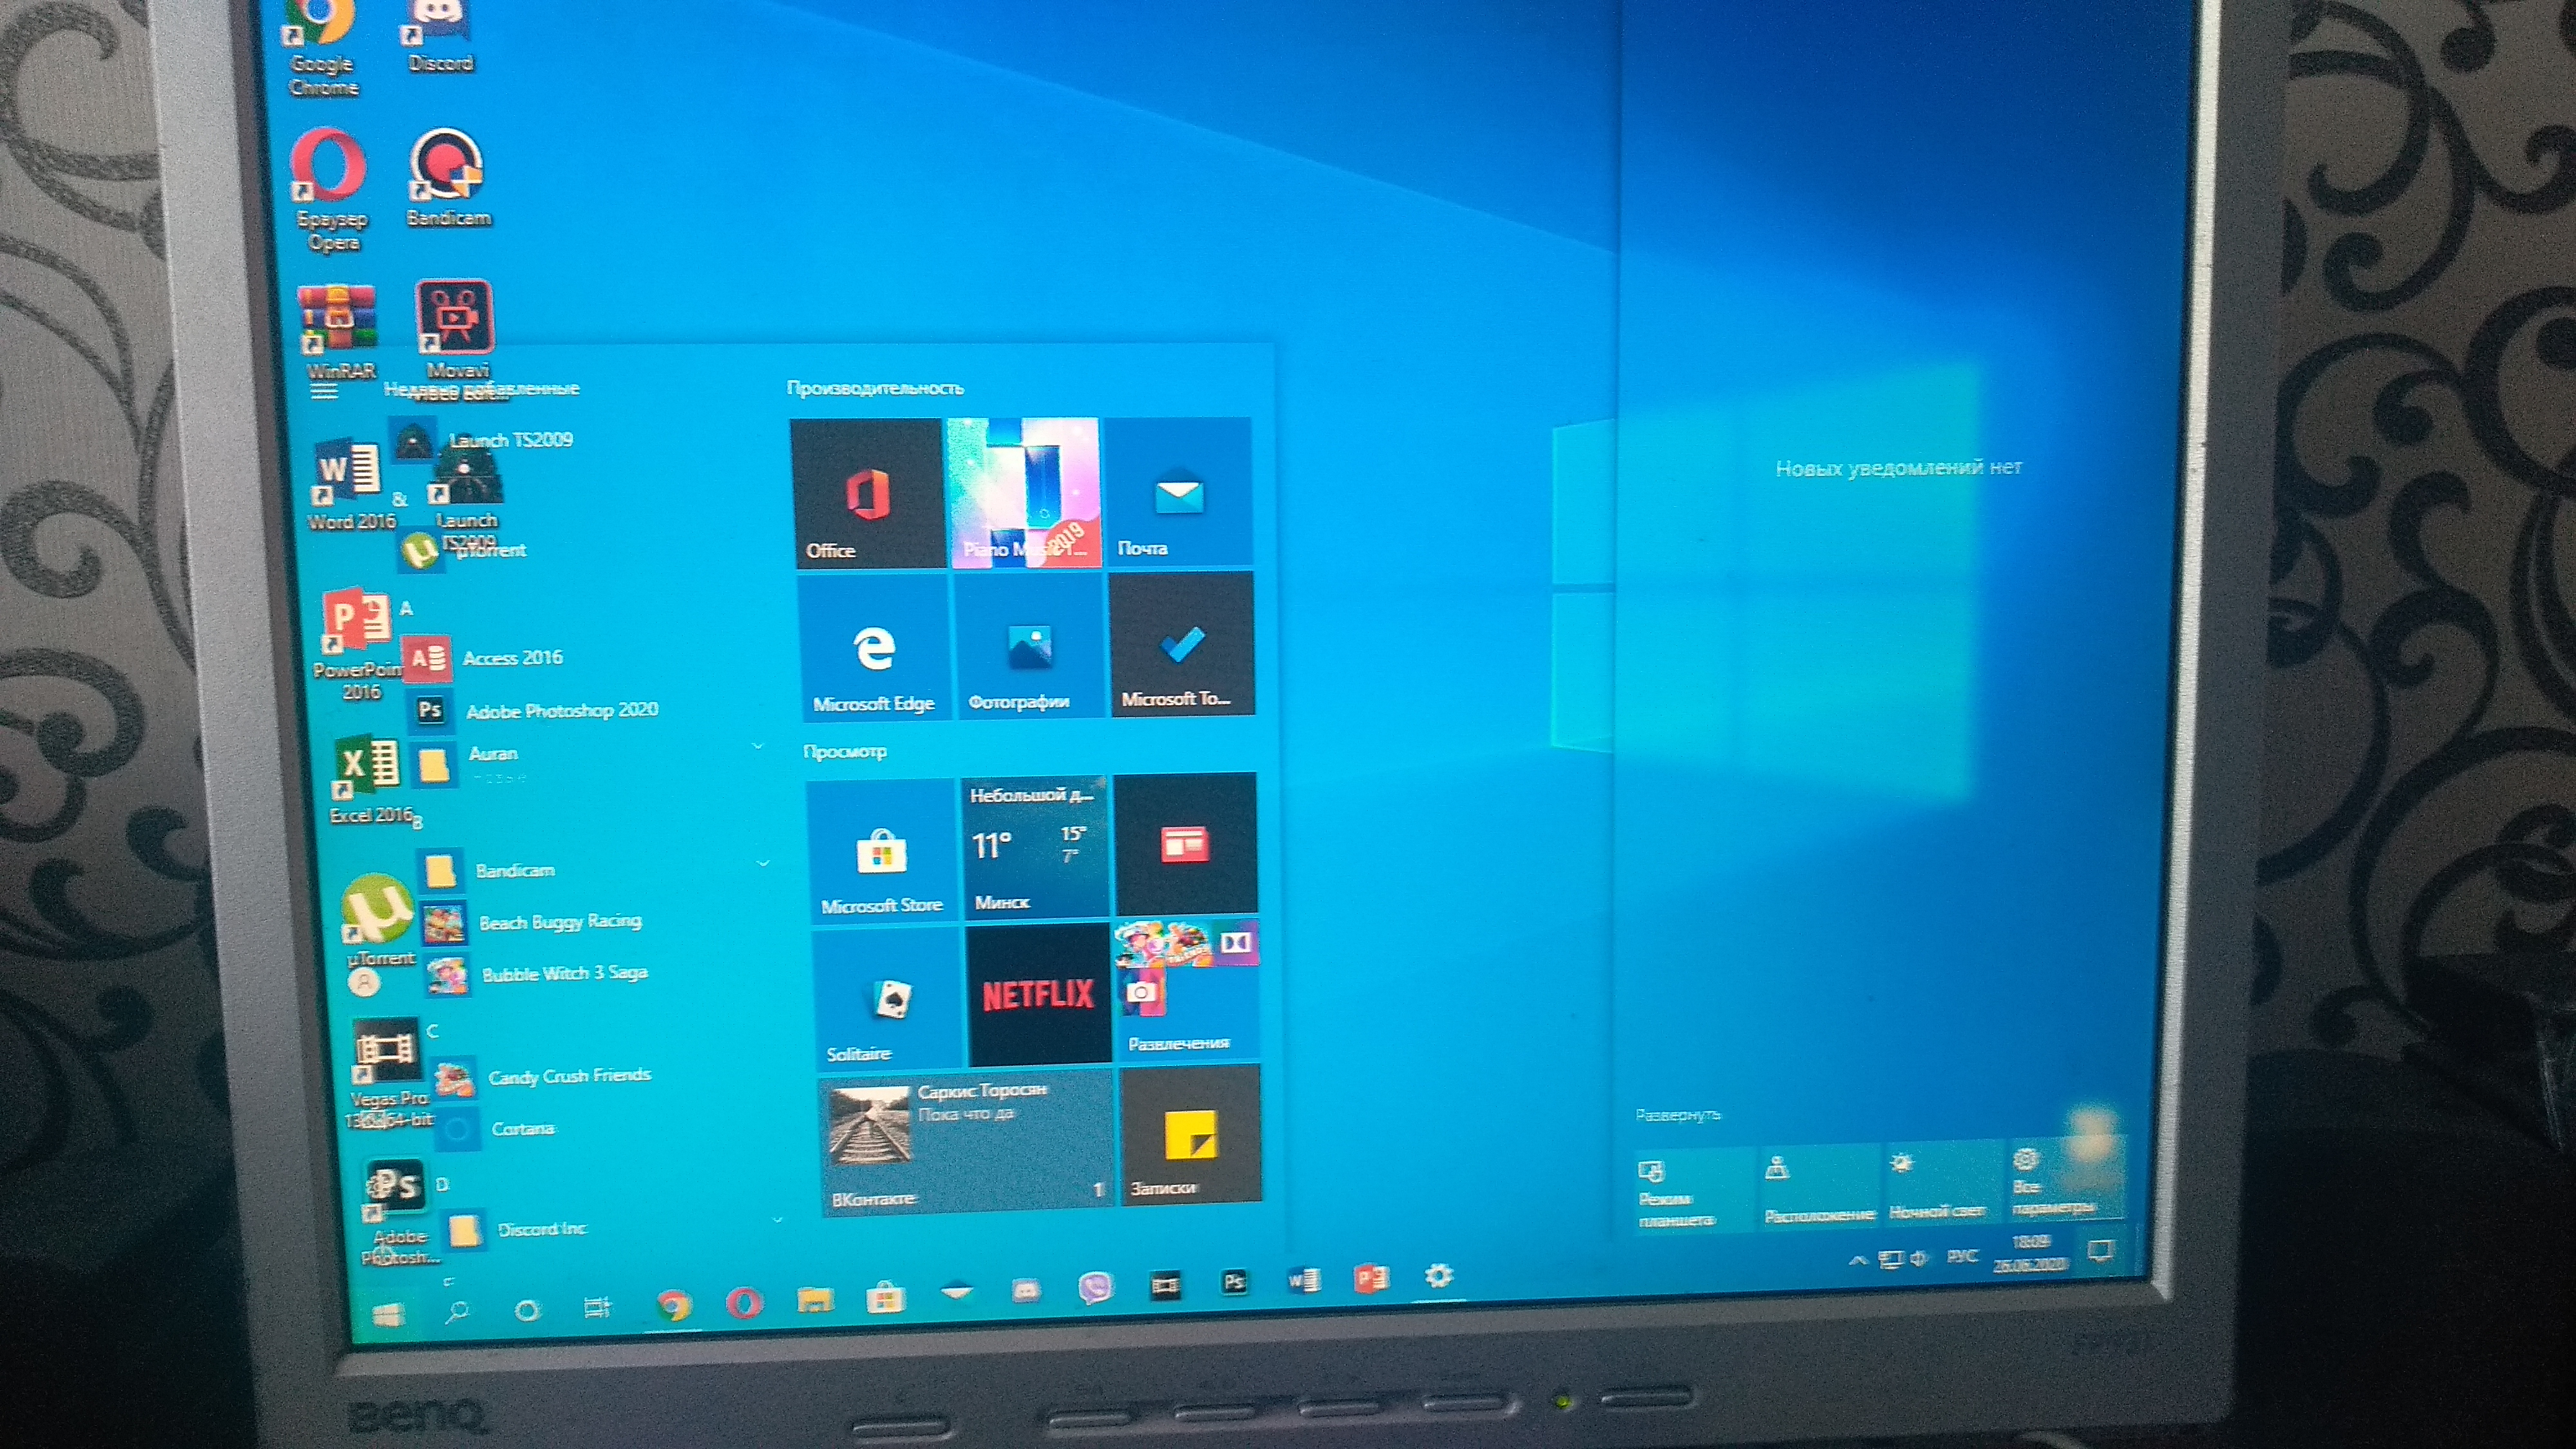The height and width of the screenshot is (1449, 2576).
Task: Select Bandicam desktop shortcut
Action: click(x=447, y=177)
